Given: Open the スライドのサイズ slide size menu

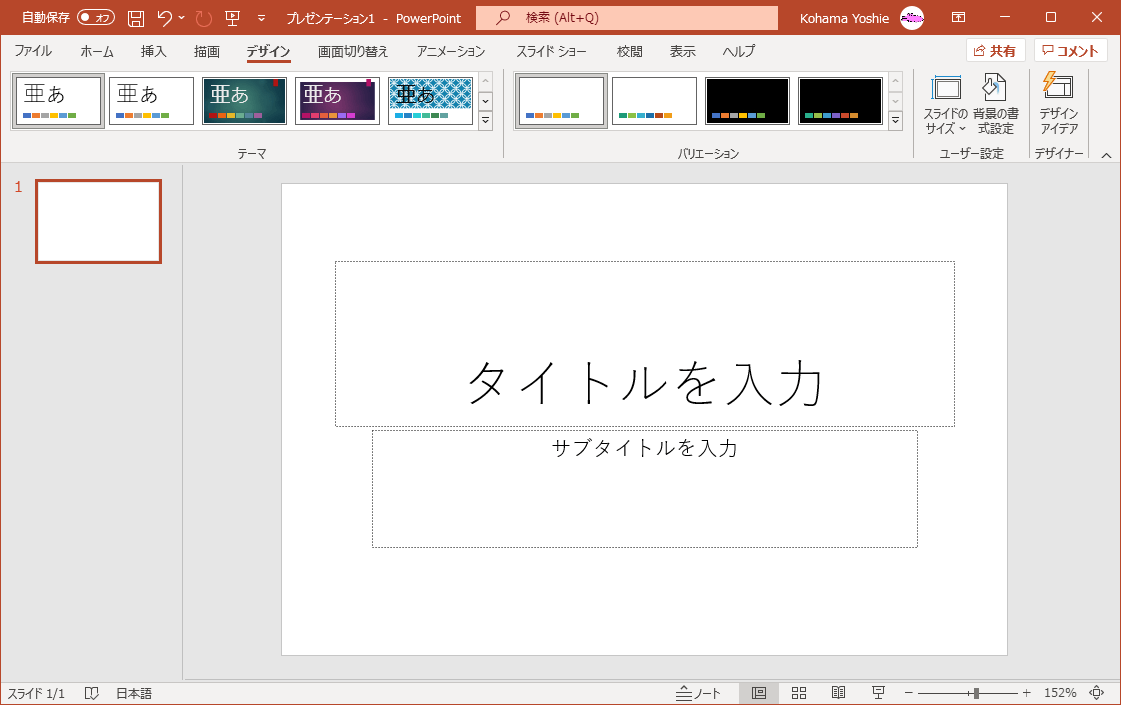Looking at the screenshot, I should (x=945, y=104).
